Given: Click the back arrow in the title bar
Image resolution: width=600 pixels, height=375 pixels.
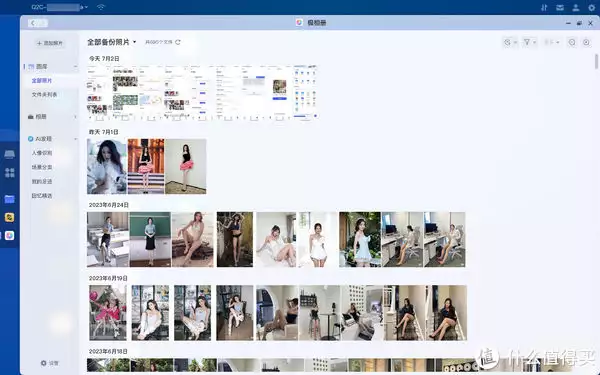Looking at the screenshot, I should (38, 23).
